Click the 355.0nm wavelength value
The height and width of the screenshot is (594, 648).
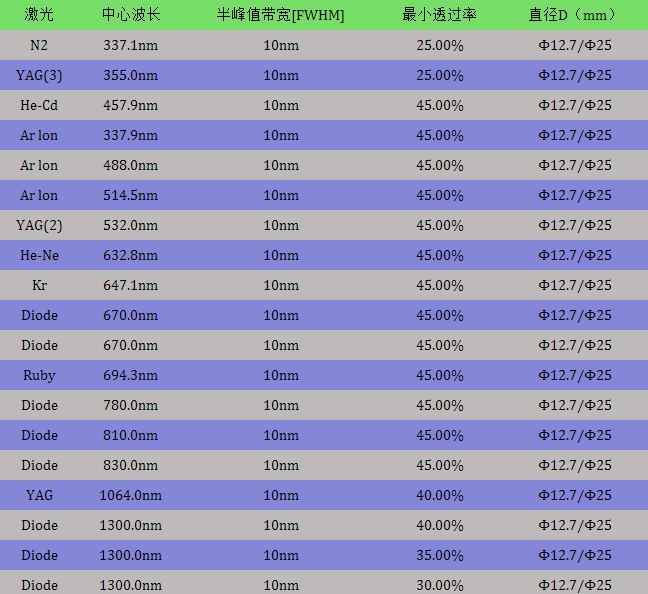click(x=131, y=75)
